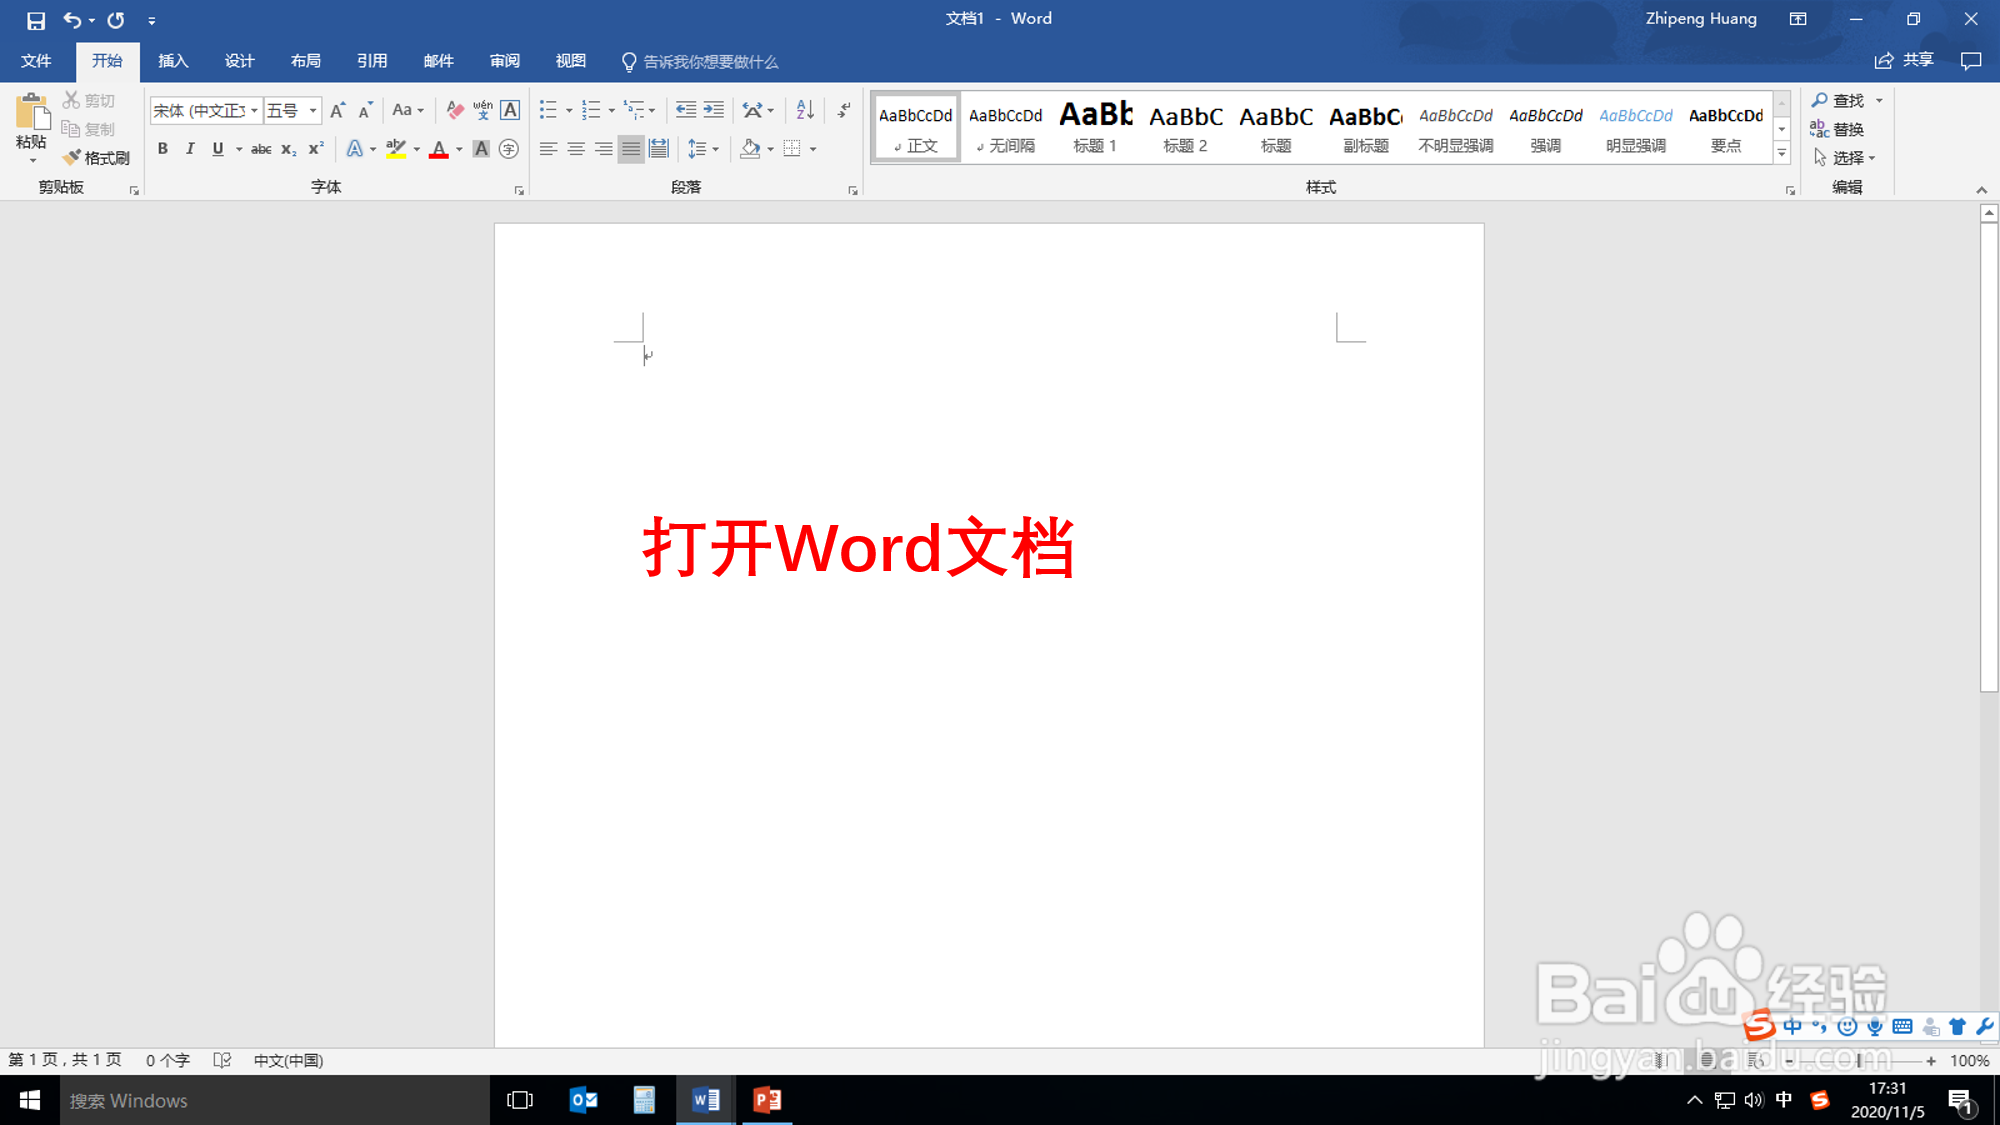Open the 插入 (Insert) tab
This screenshot has width=2000, height=1125.
(173, 61)
